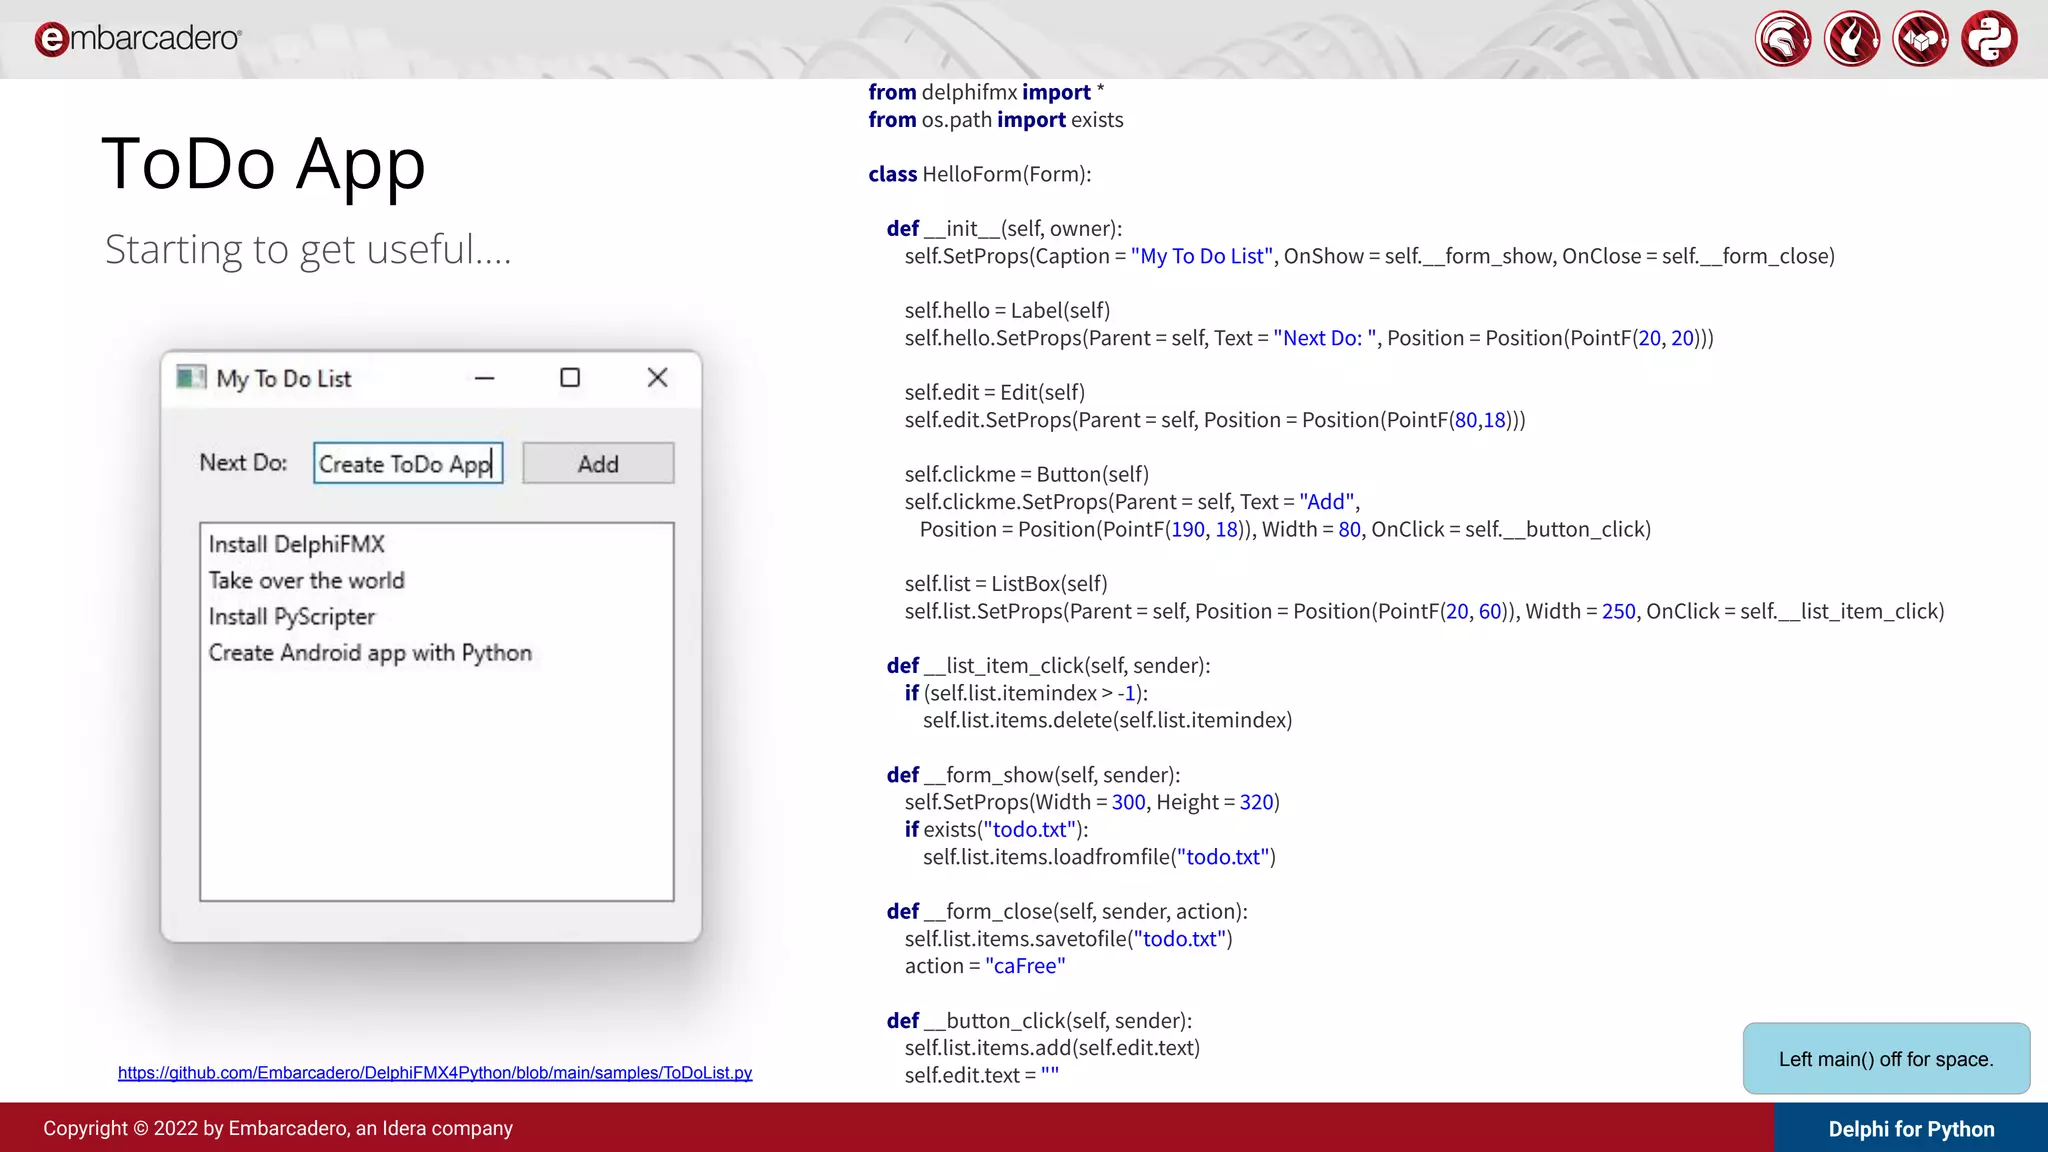2048x1152 pixels.
Task: Click the geometric shapes cube icon
Action: point(1920,40)
